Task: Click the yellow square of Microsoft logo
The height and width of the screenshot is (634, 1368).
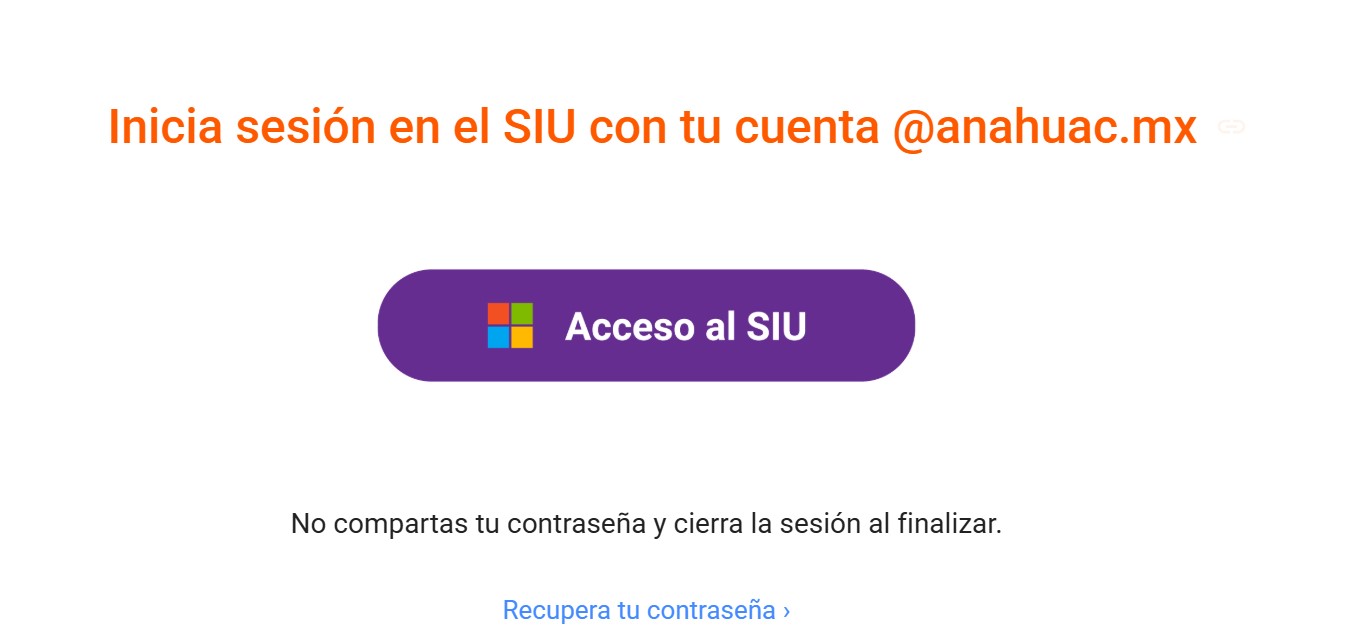Action: (x=522, y=337)
